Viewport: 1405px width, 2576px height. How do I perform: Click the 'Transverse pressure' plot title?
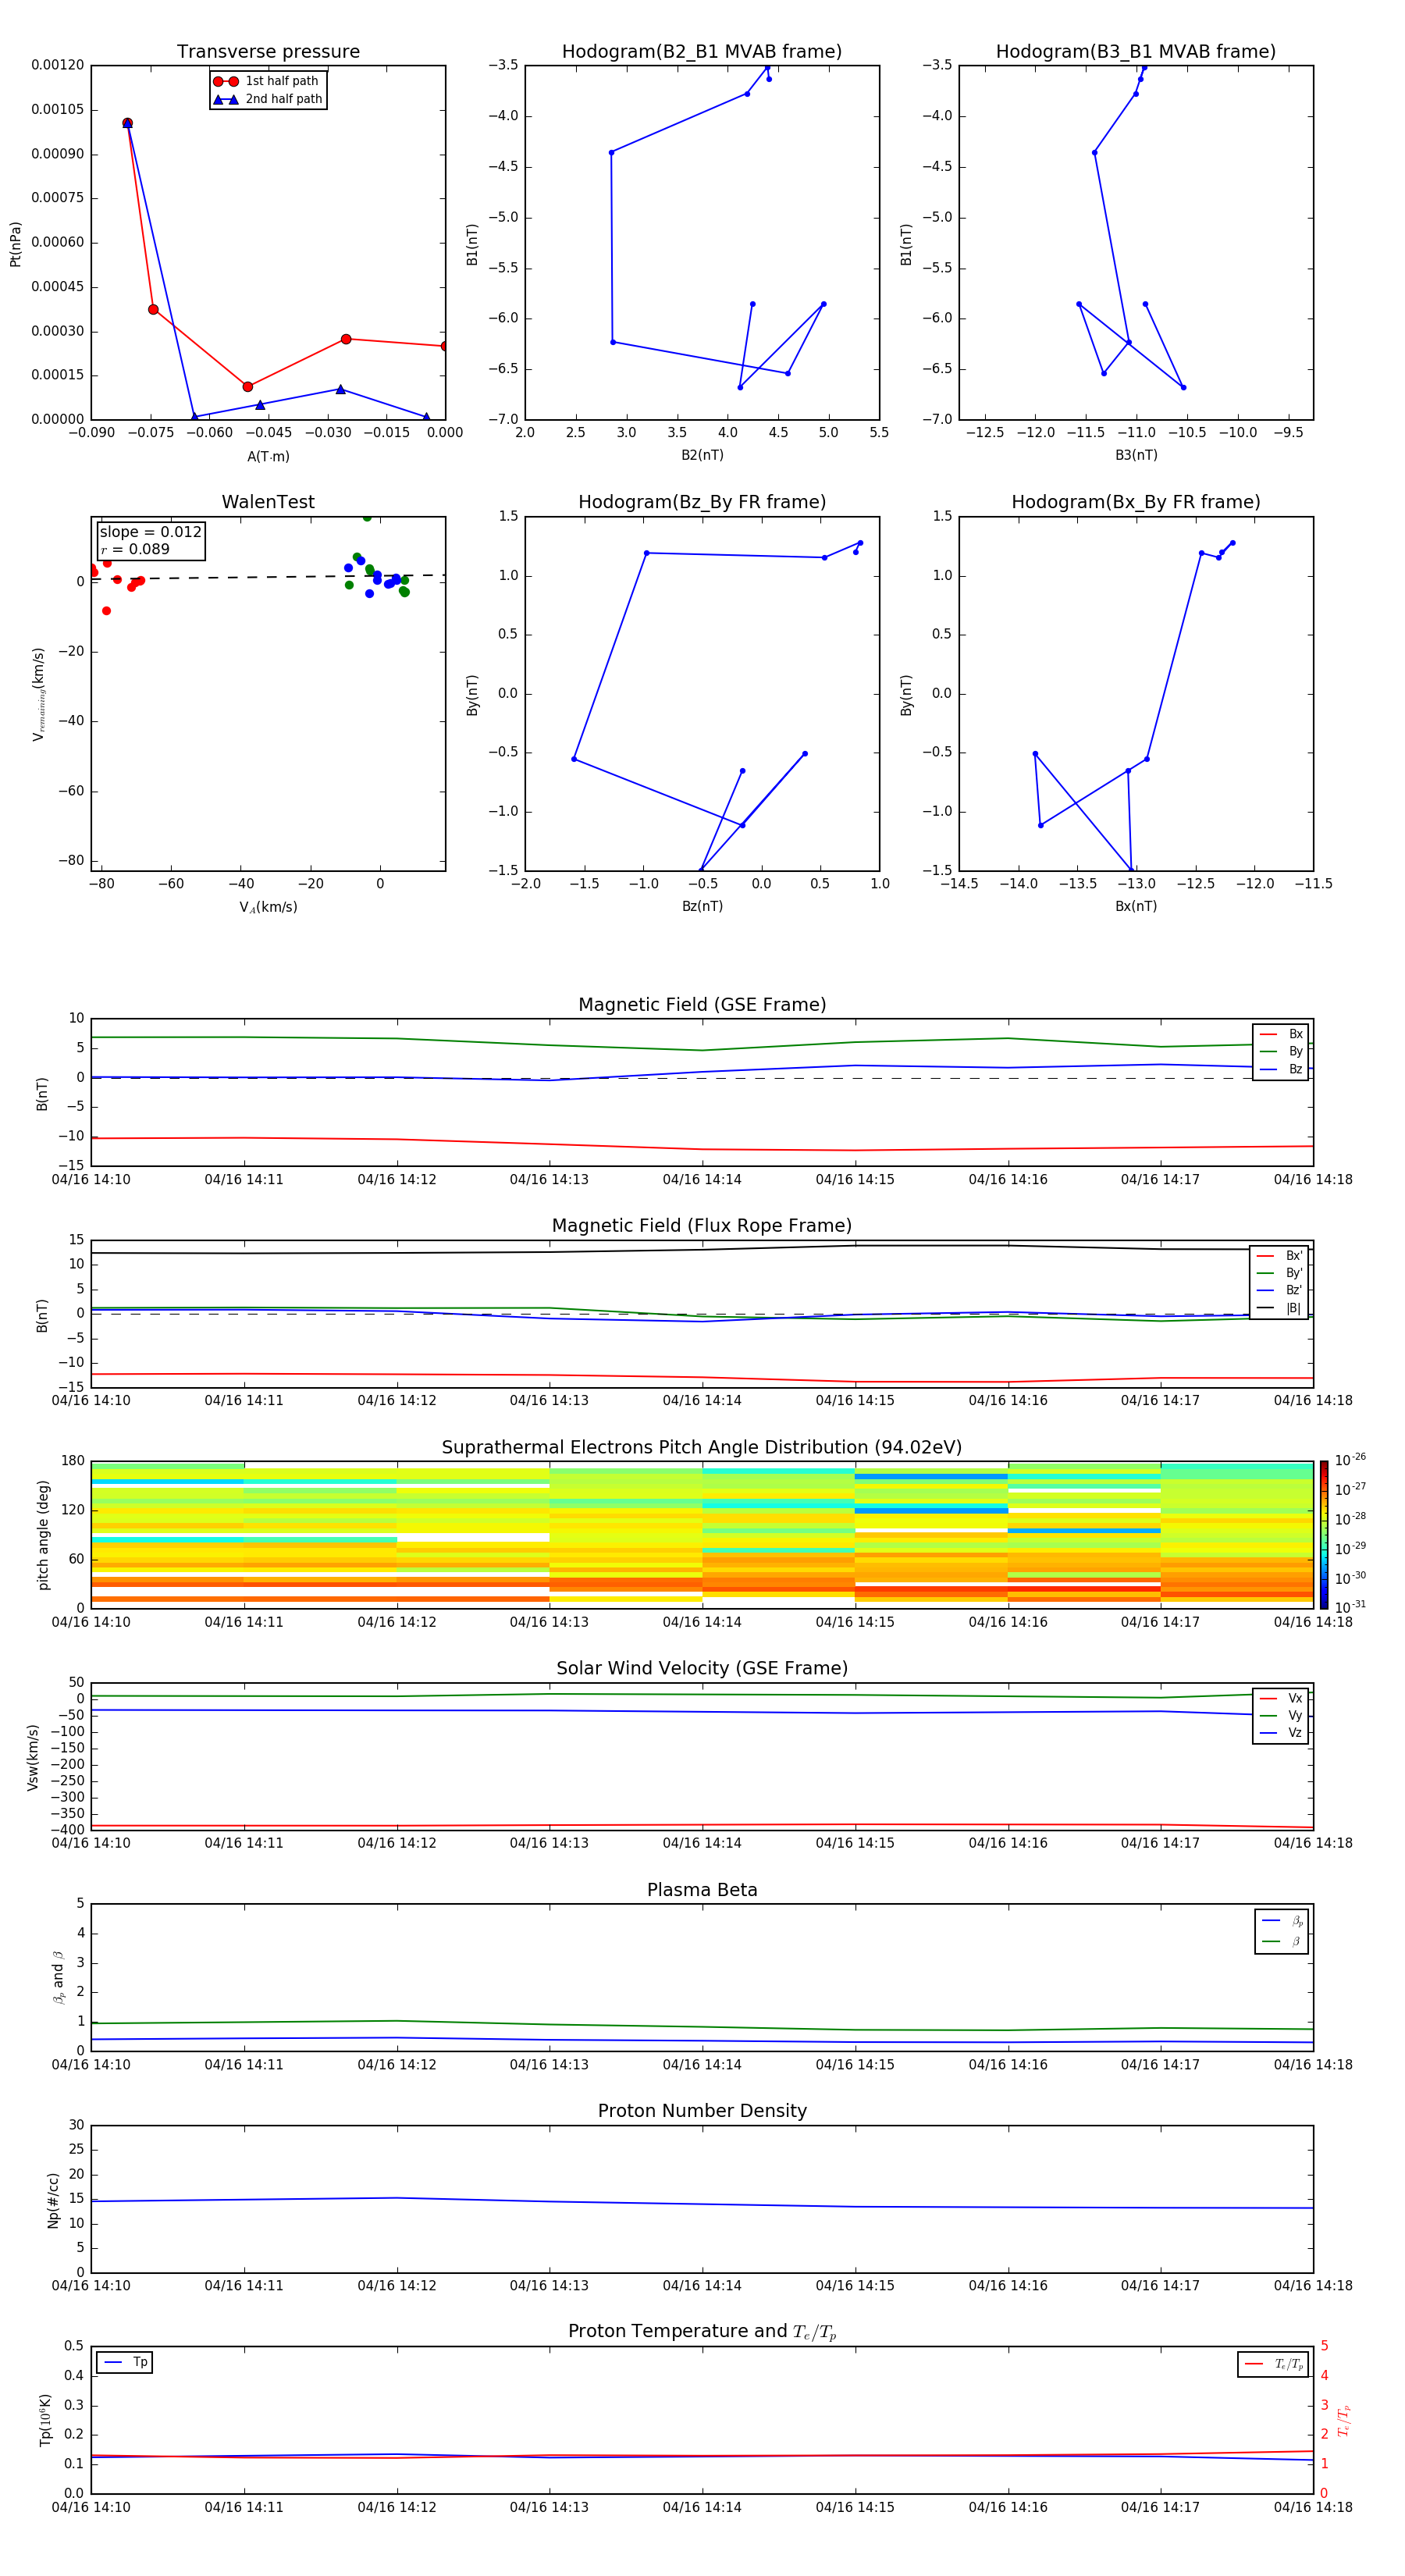(268, 51)
